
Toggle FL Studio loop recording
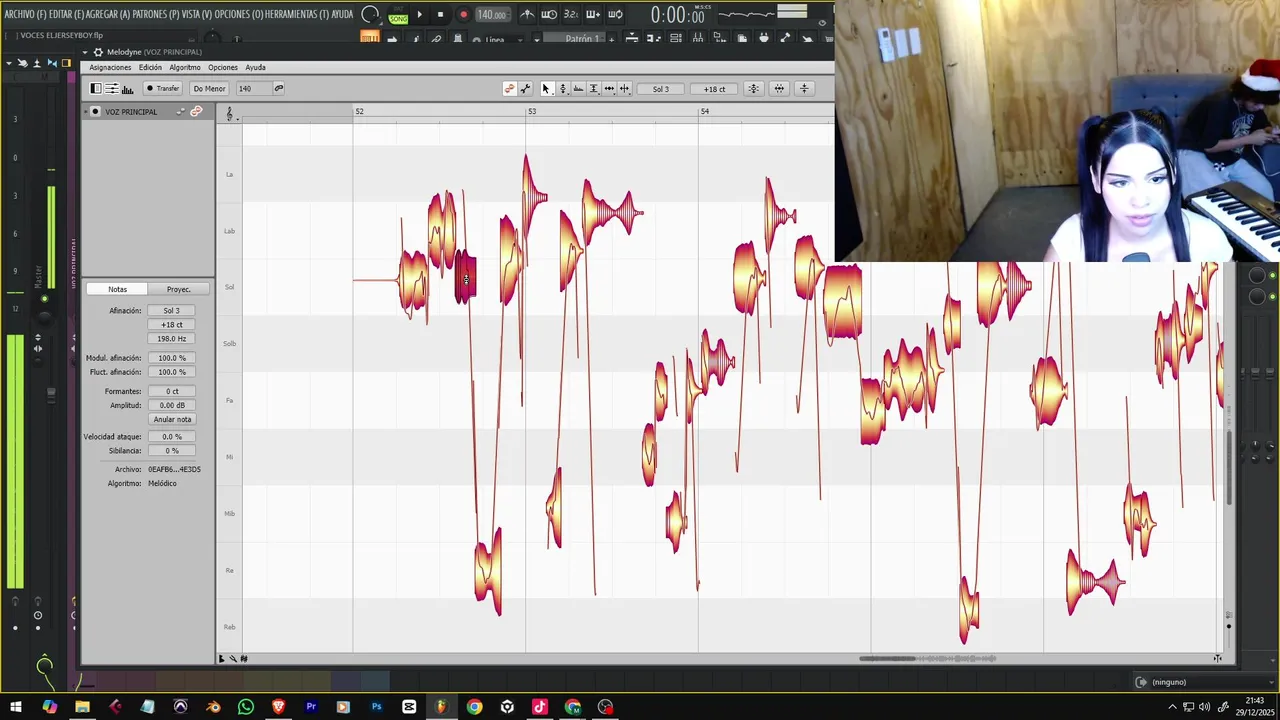[616, 14]
